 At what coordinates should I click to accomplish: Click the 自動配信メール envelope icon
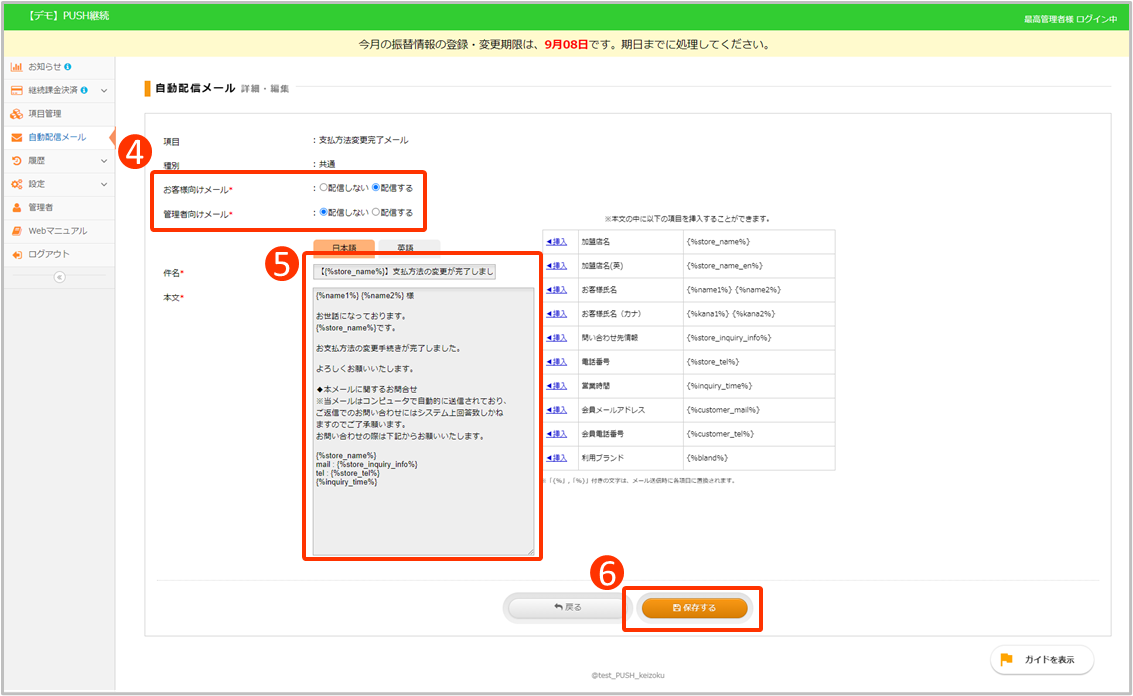(x=16, y=137)
